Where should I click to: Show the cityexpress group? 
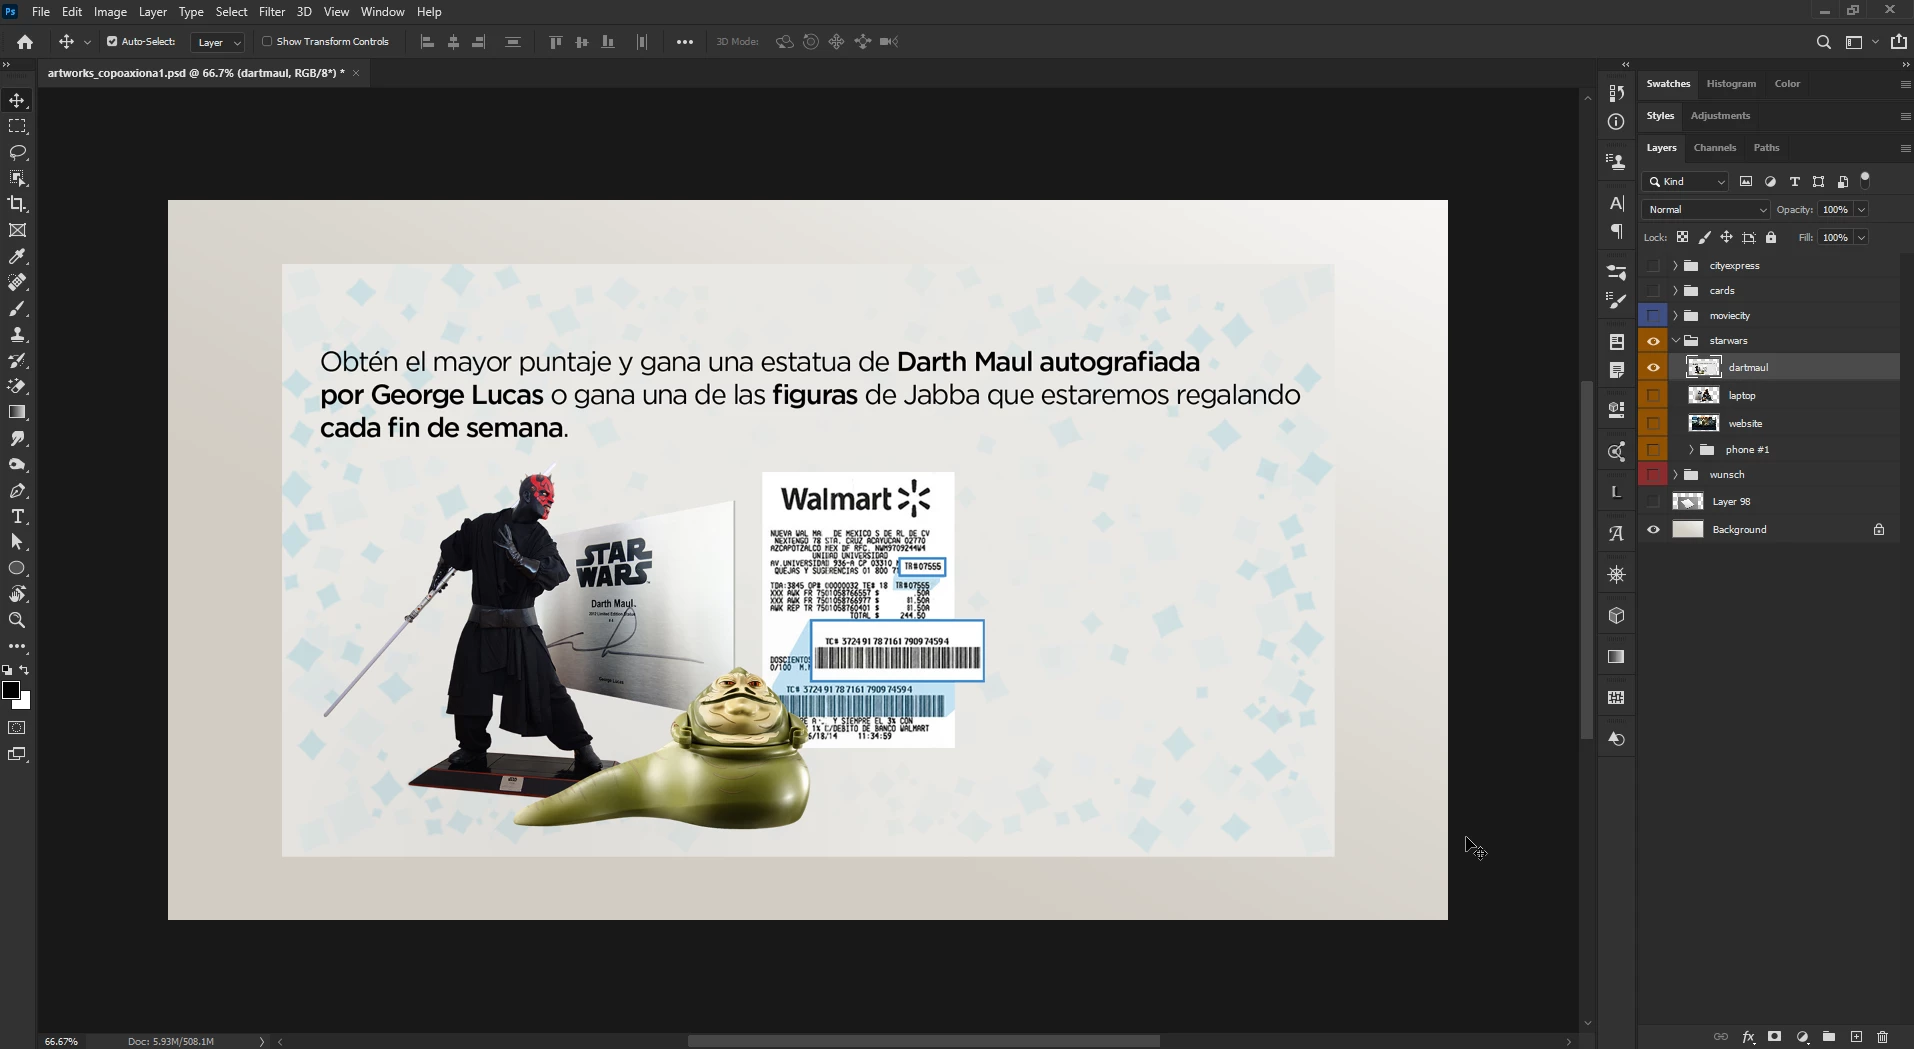click(x=1653, y=266)
